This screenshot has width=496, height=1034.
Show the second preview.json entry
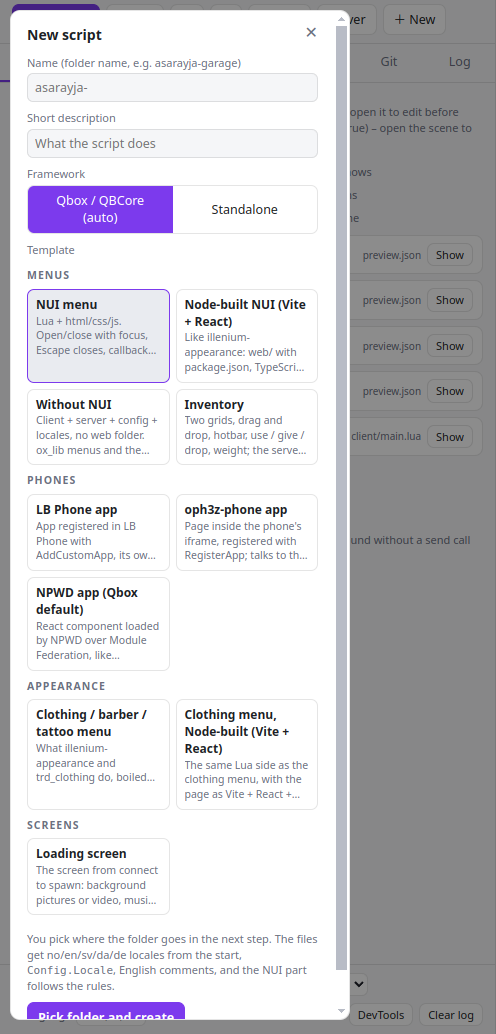450,300
